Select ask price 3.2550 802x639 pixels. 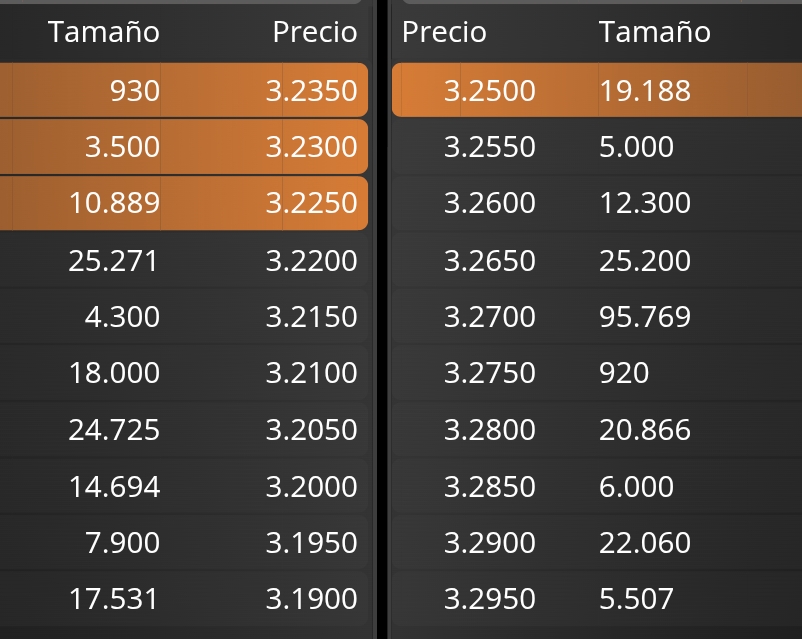tap(489, 147)
